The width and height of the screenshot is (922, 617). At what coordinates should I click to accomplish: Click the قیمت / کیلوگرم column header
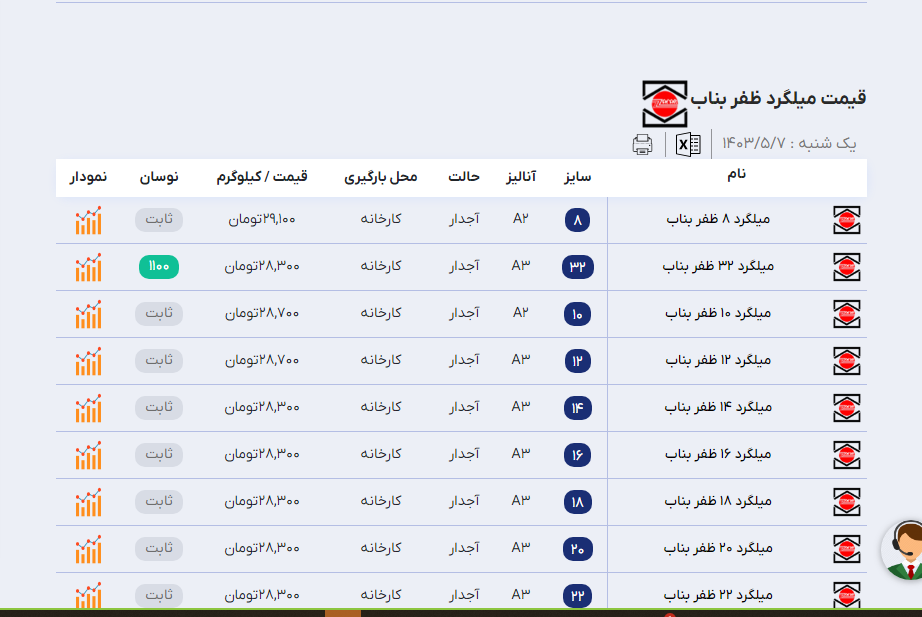point(261,177)
